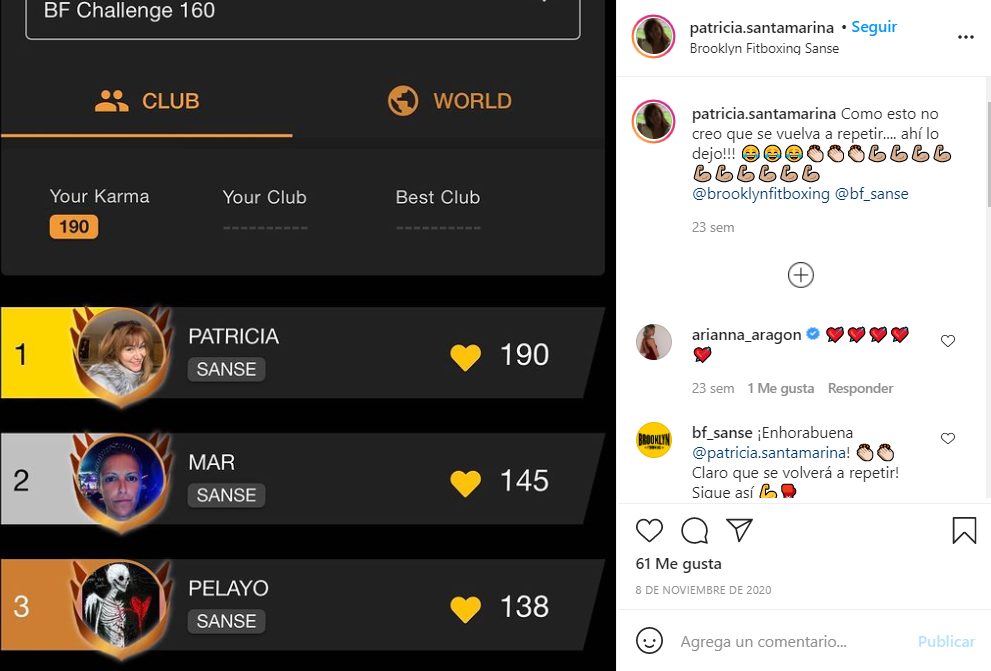Open the @bf_sanse mention link
The image size is (991, 671).
tap(872, 193)
